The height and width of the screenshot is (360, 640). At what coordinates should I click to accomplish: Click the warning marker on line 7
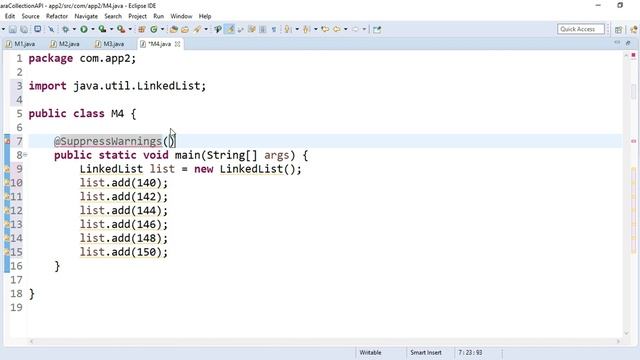pos(7,141)
